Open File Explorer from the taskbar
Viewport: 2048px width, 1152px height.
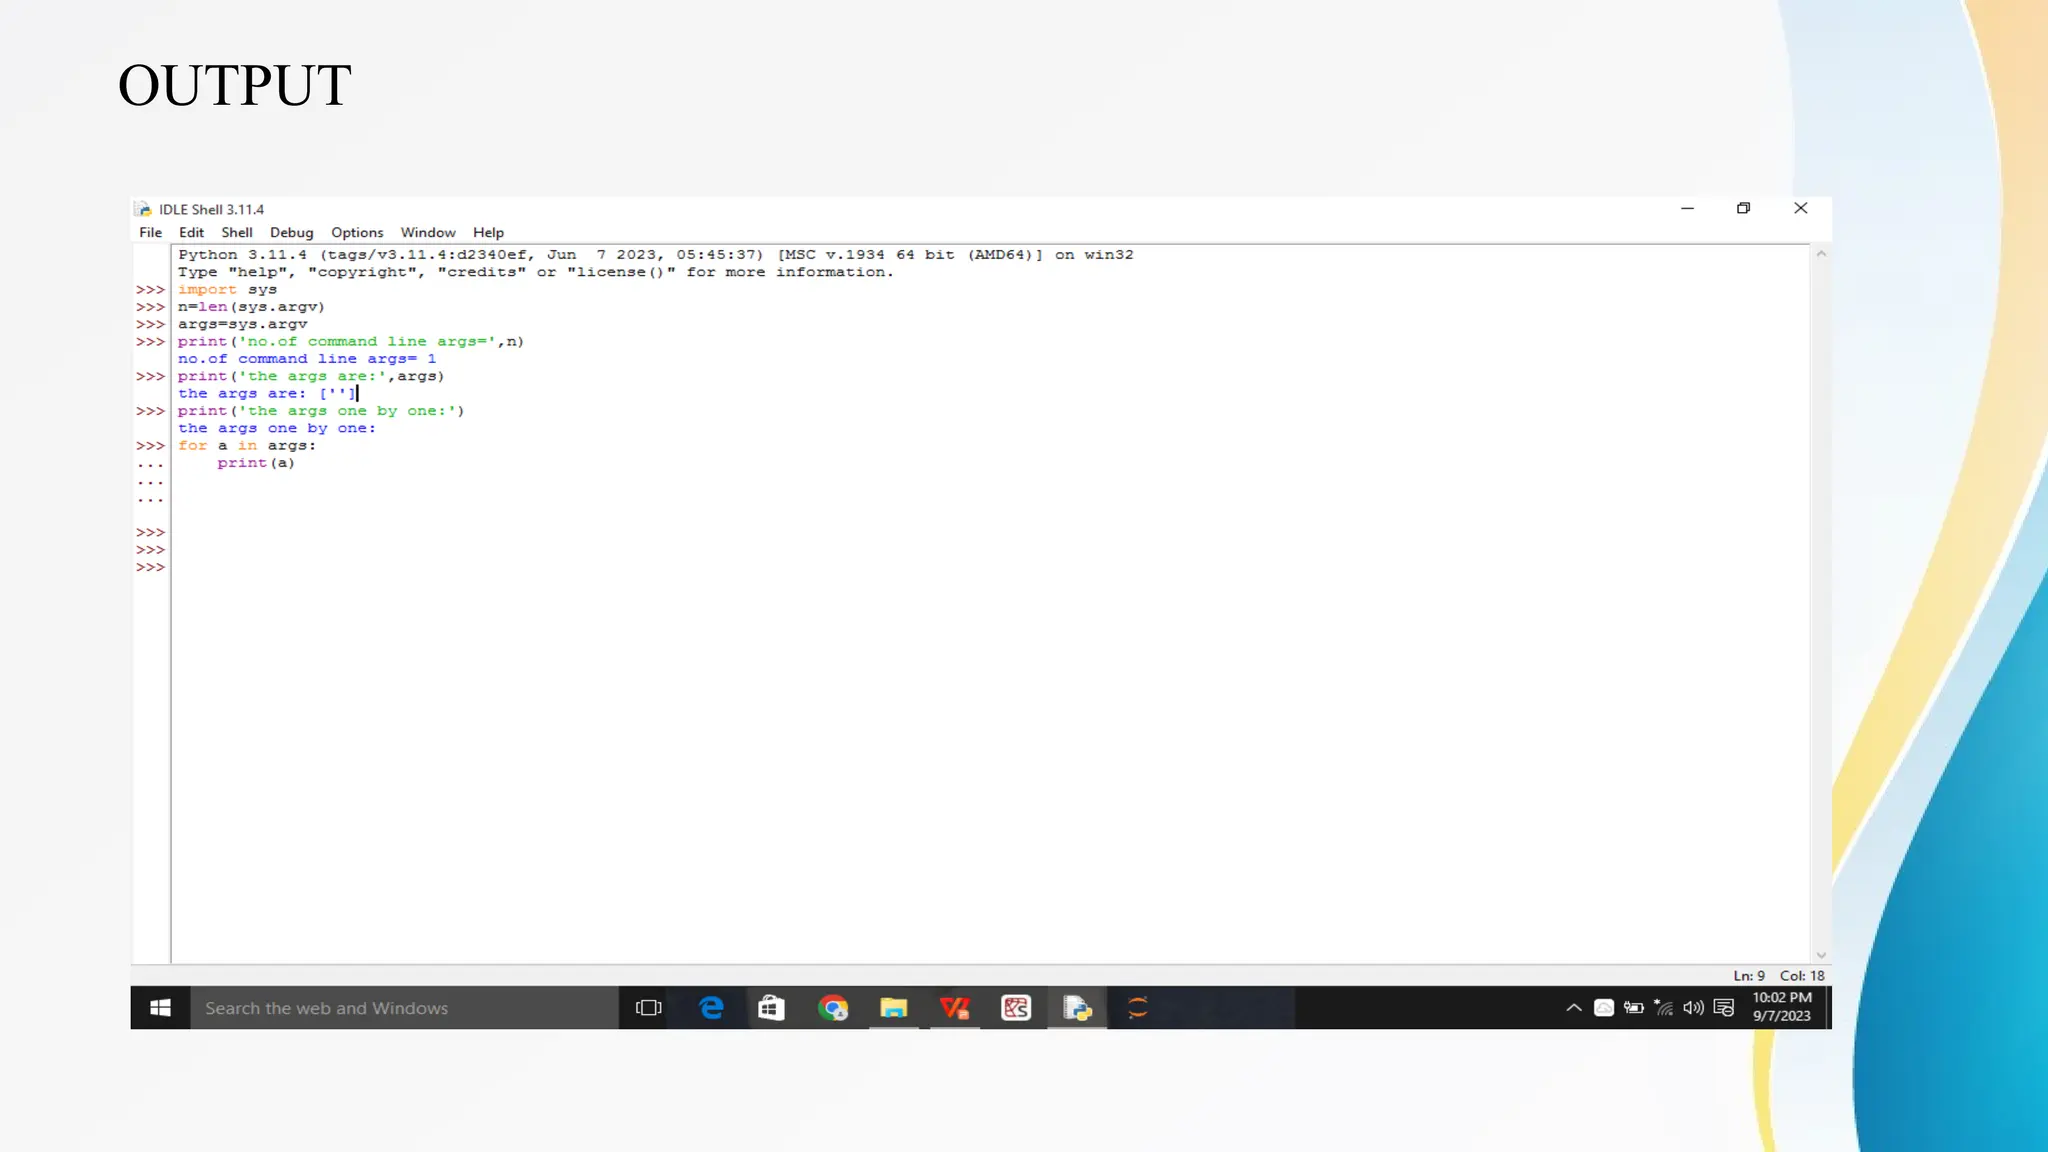(x=894, y=1008)
